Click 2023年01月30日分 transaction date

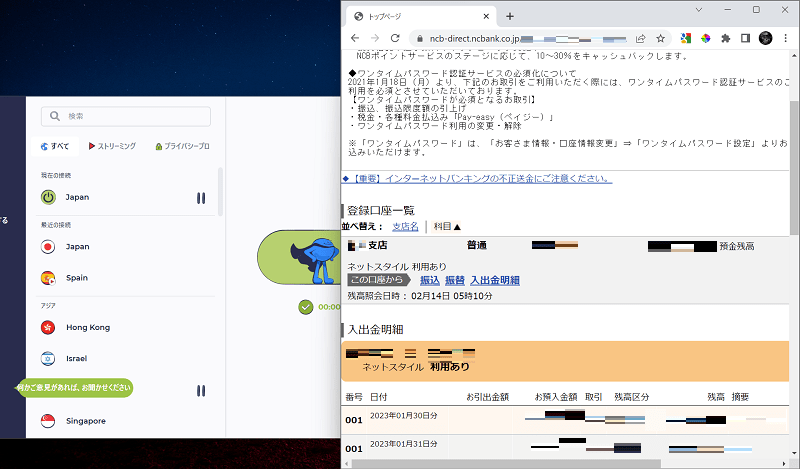404,415
